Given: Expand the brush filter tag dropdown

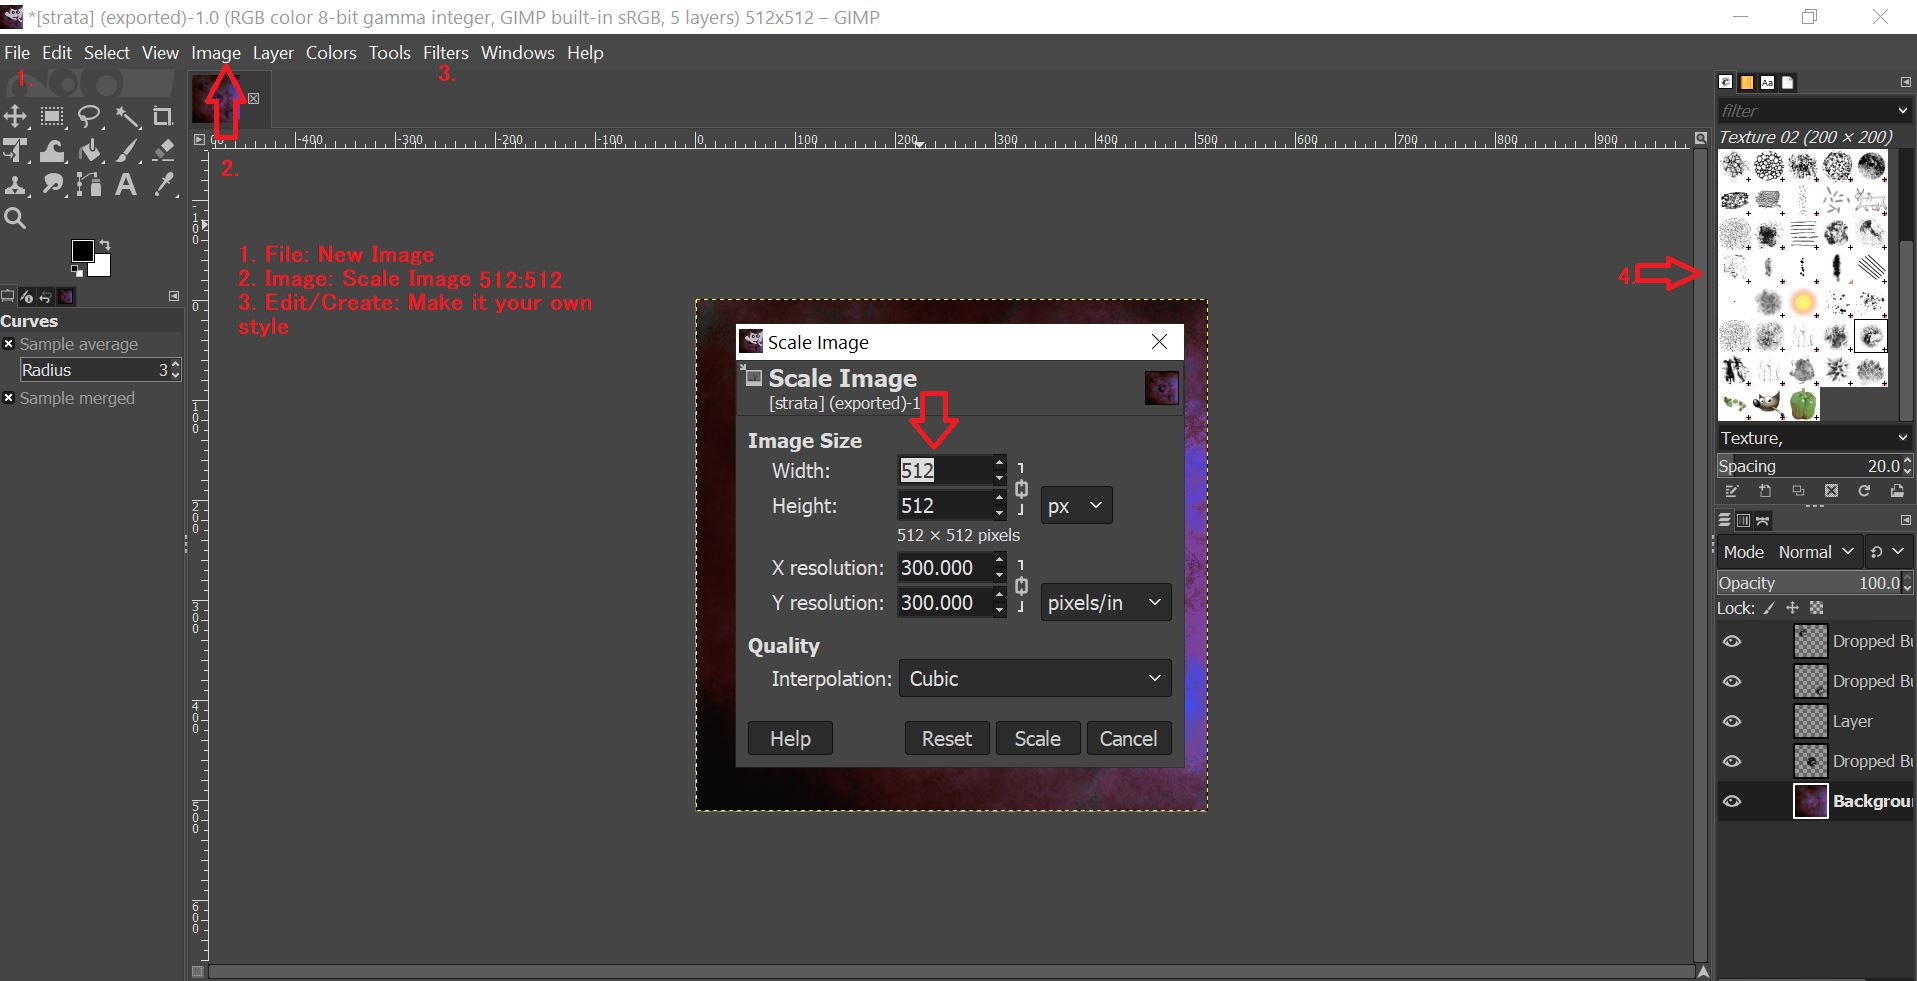Looking at the screenshot, I should pos(1902,110).
